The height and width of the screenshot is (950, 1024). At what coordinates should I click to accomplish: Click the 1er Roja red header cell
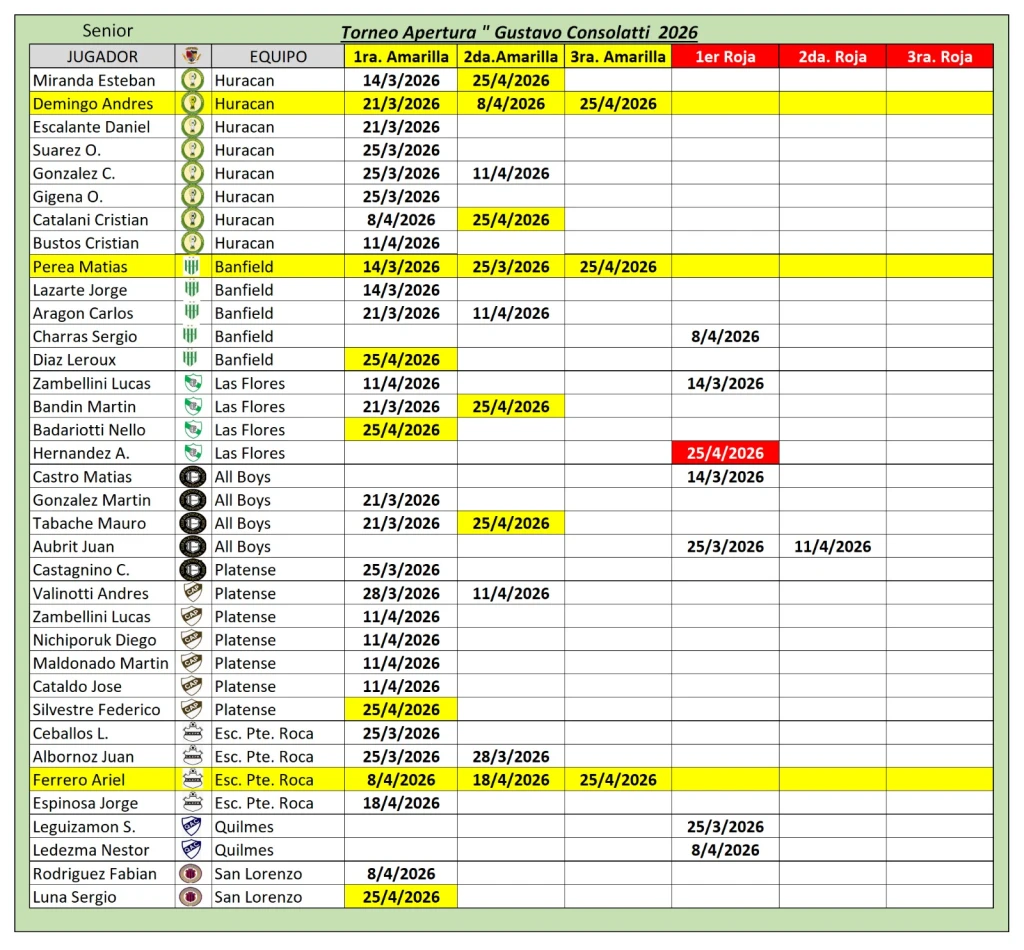pos(725,56)
